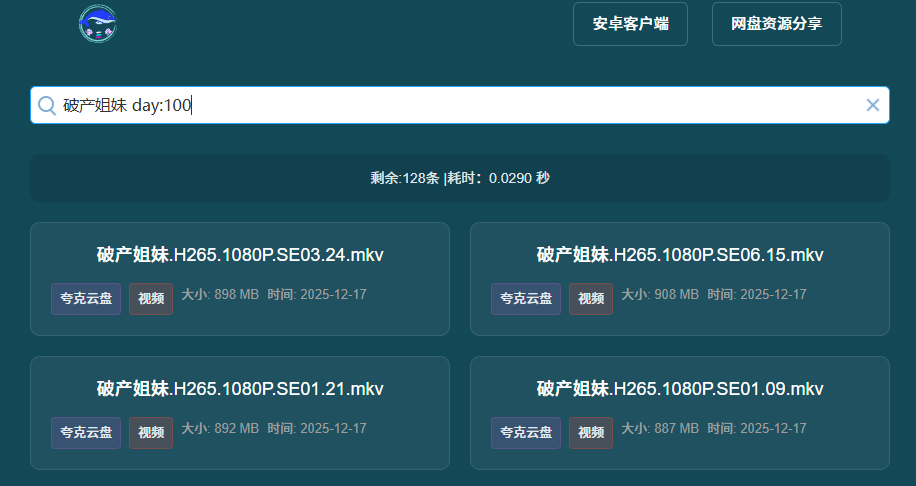
Task: Open the 破产姐妹 SE01.21.mkv result title
Action: click(240, 389)
